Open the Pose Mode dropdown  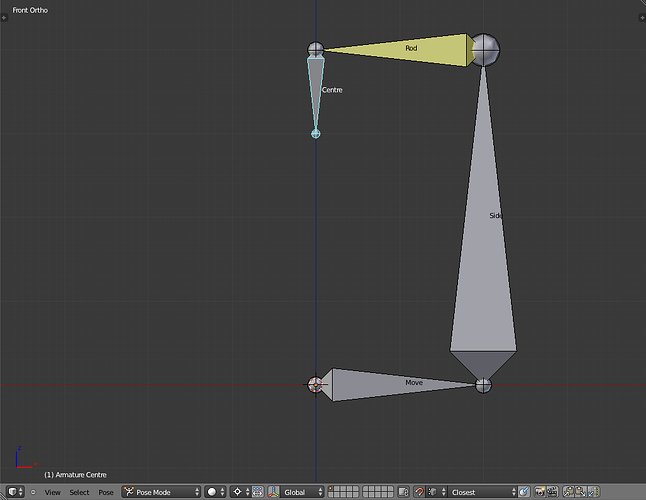[x=161, y=492]
